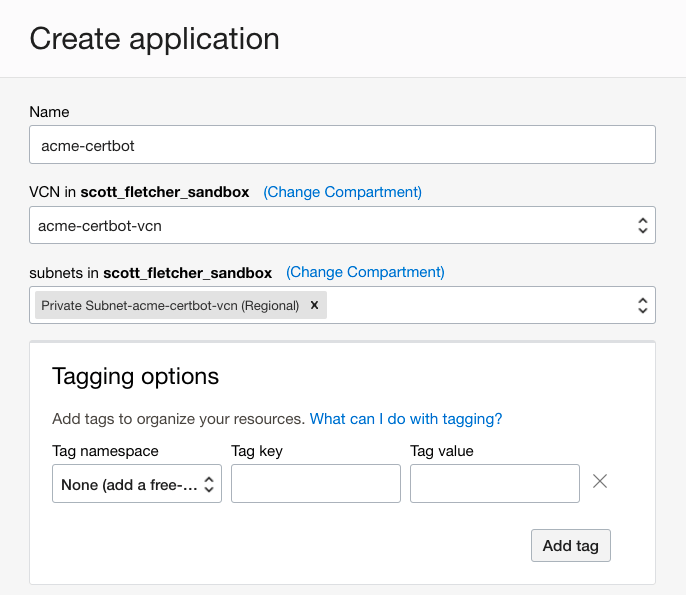Open What can I do with tagging?
Screen dimensions: 686x595
click(x=406, y=419)
